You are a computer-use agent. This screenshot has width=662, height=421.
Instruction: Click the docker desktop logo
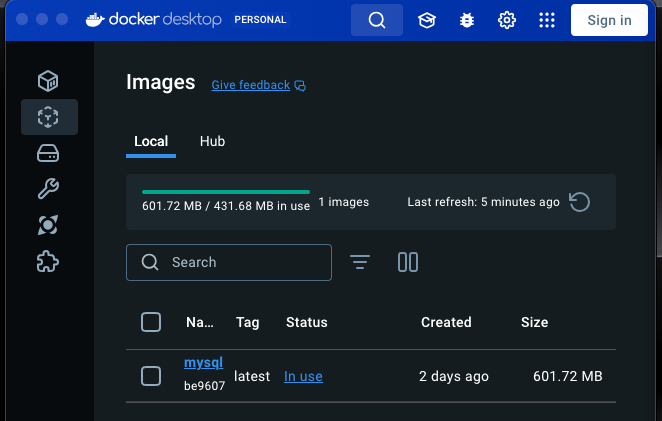click(x=154, y=19)
